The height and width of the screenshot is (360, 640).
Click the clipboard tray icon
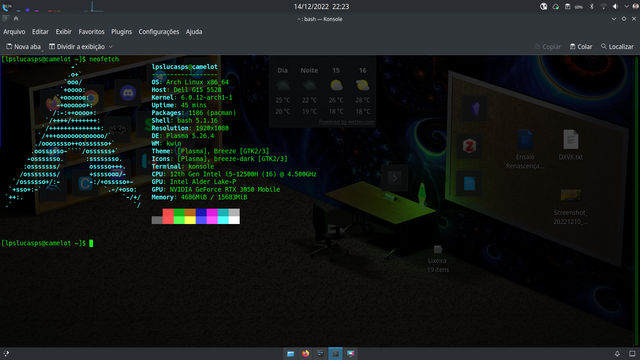[567, 7]
